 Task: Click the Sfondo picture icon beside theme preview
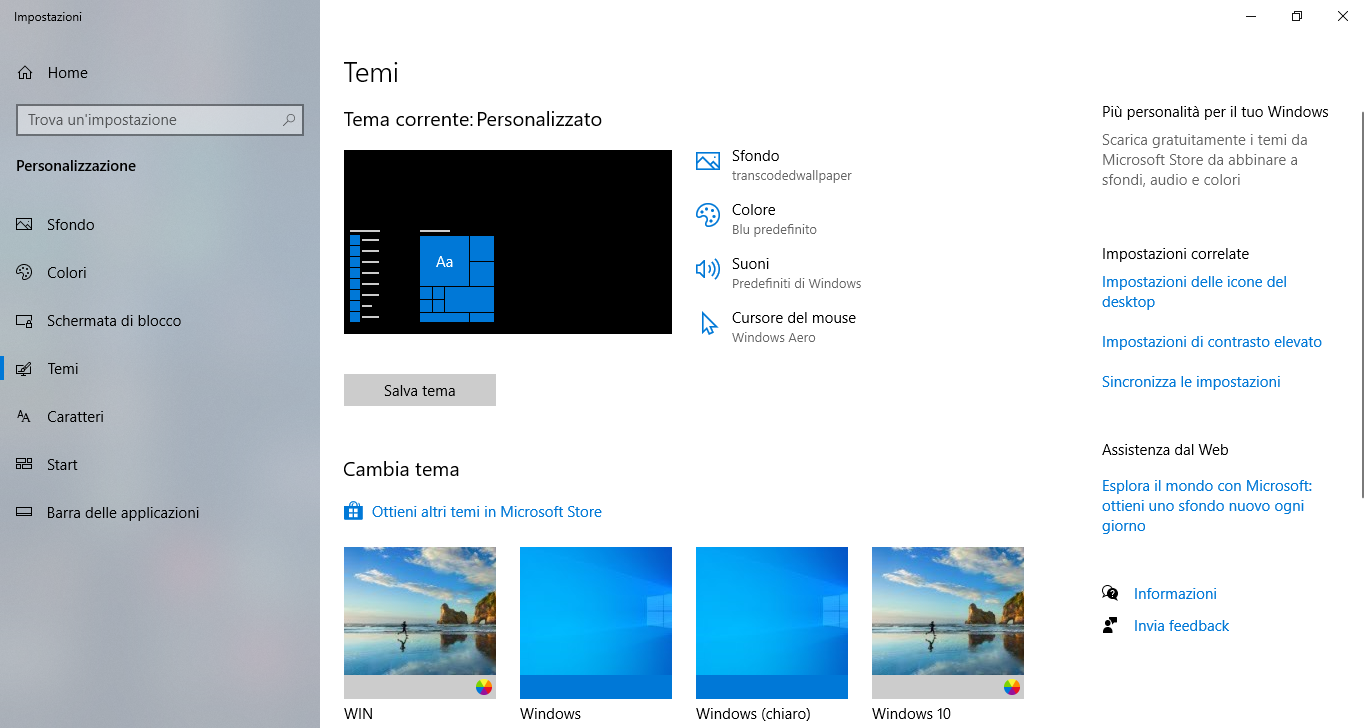[708, 161]
